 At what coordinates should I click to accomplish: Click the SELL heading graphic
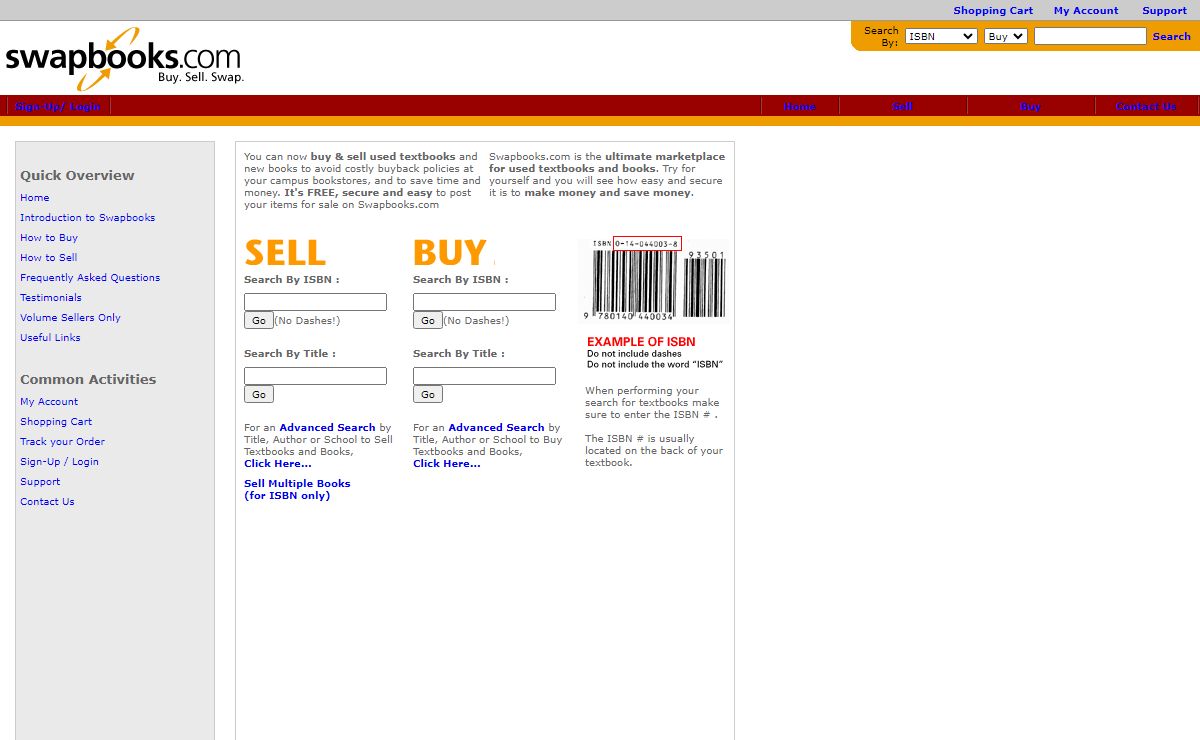pyautogui.click(x=285, y=252)
